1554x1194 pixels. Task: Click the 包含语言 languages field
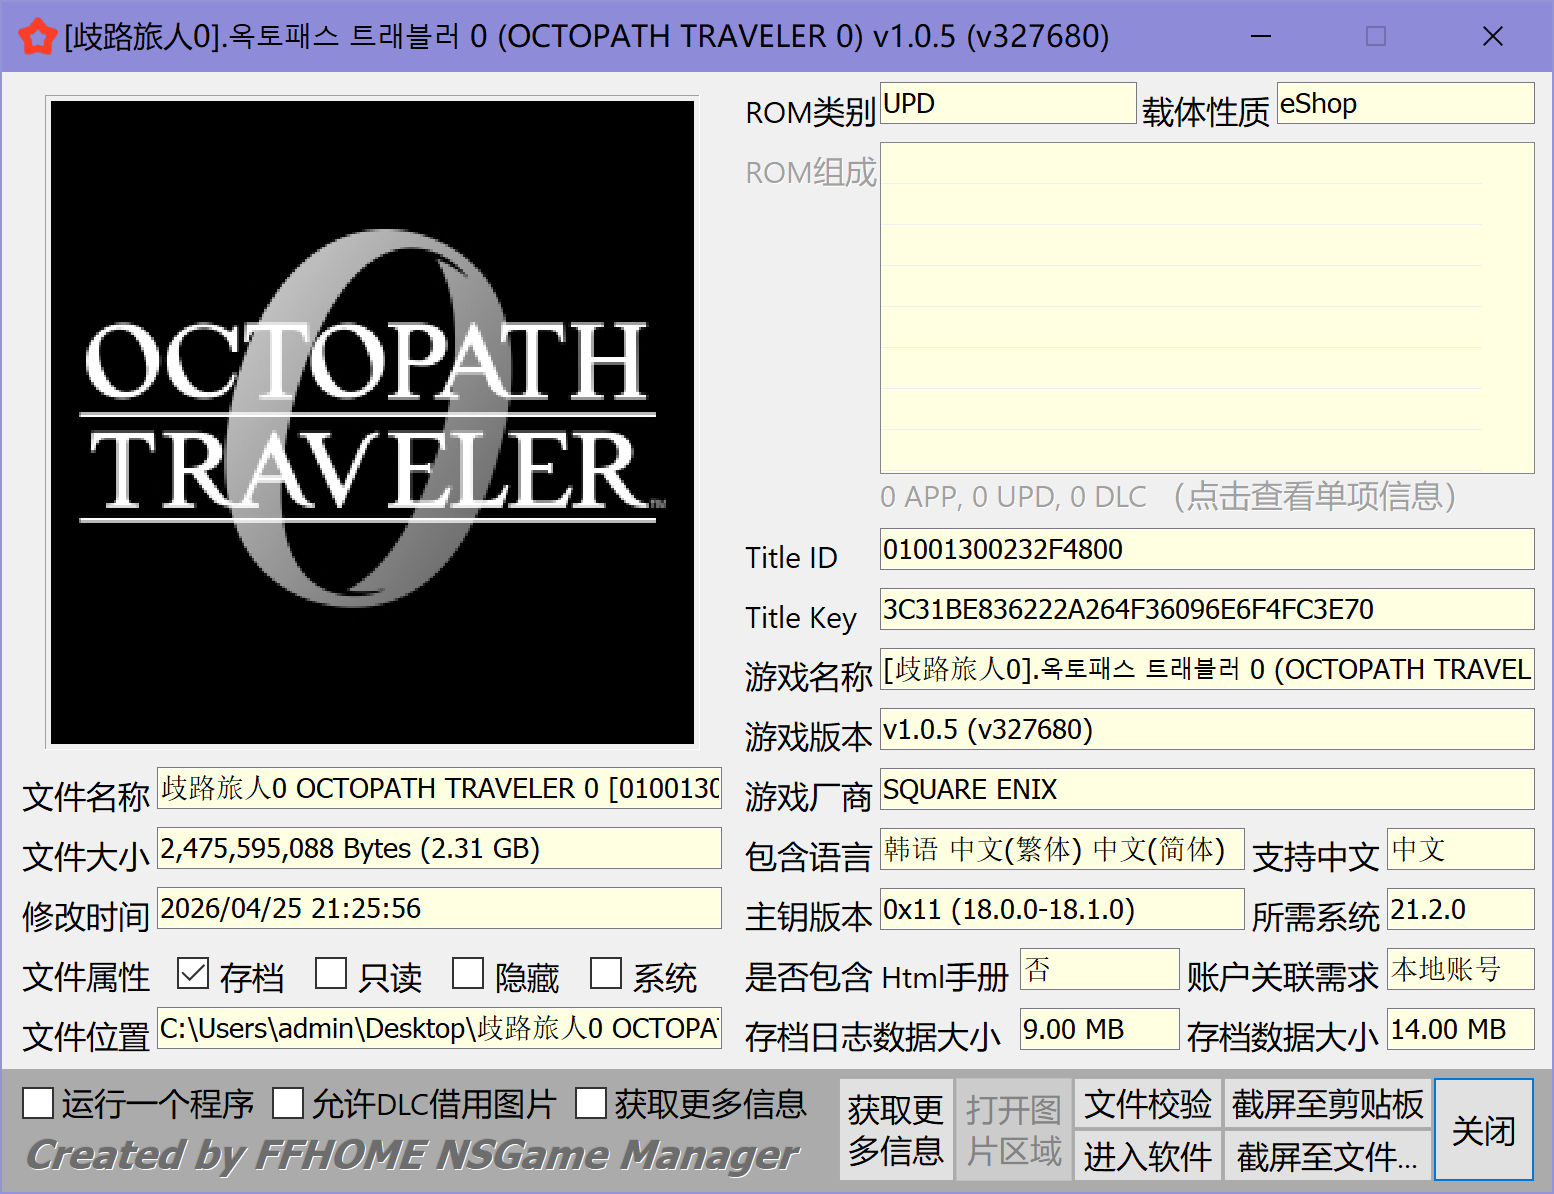coord(1062,849)
